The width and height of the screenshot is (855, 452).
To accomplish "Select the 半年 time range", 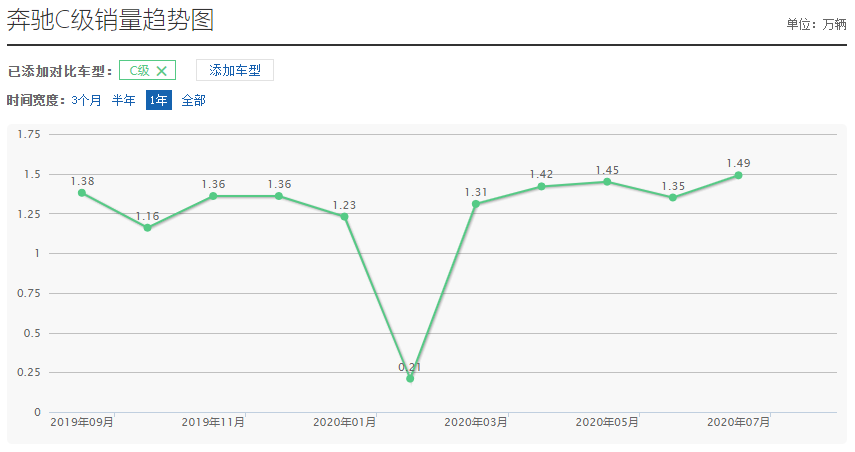I will [x=123, y=100].
